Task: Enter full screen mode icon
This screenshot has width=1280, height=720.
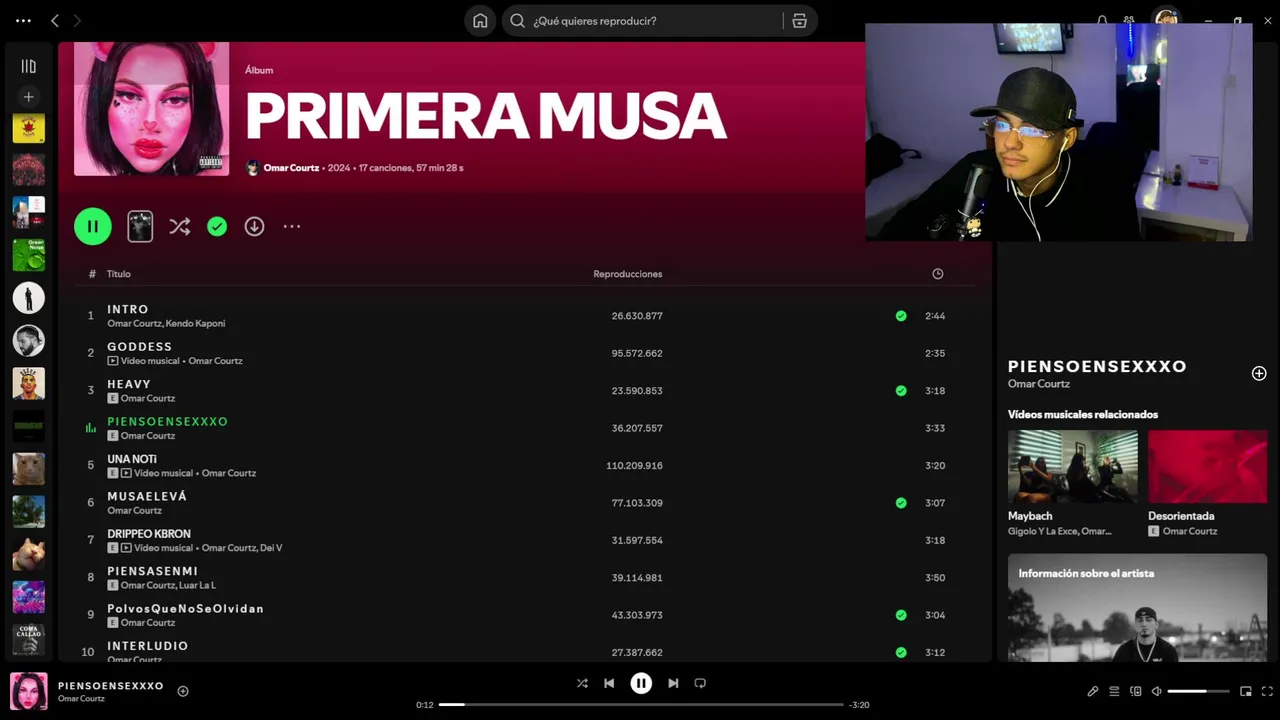Action: [x=1267, y=691]
